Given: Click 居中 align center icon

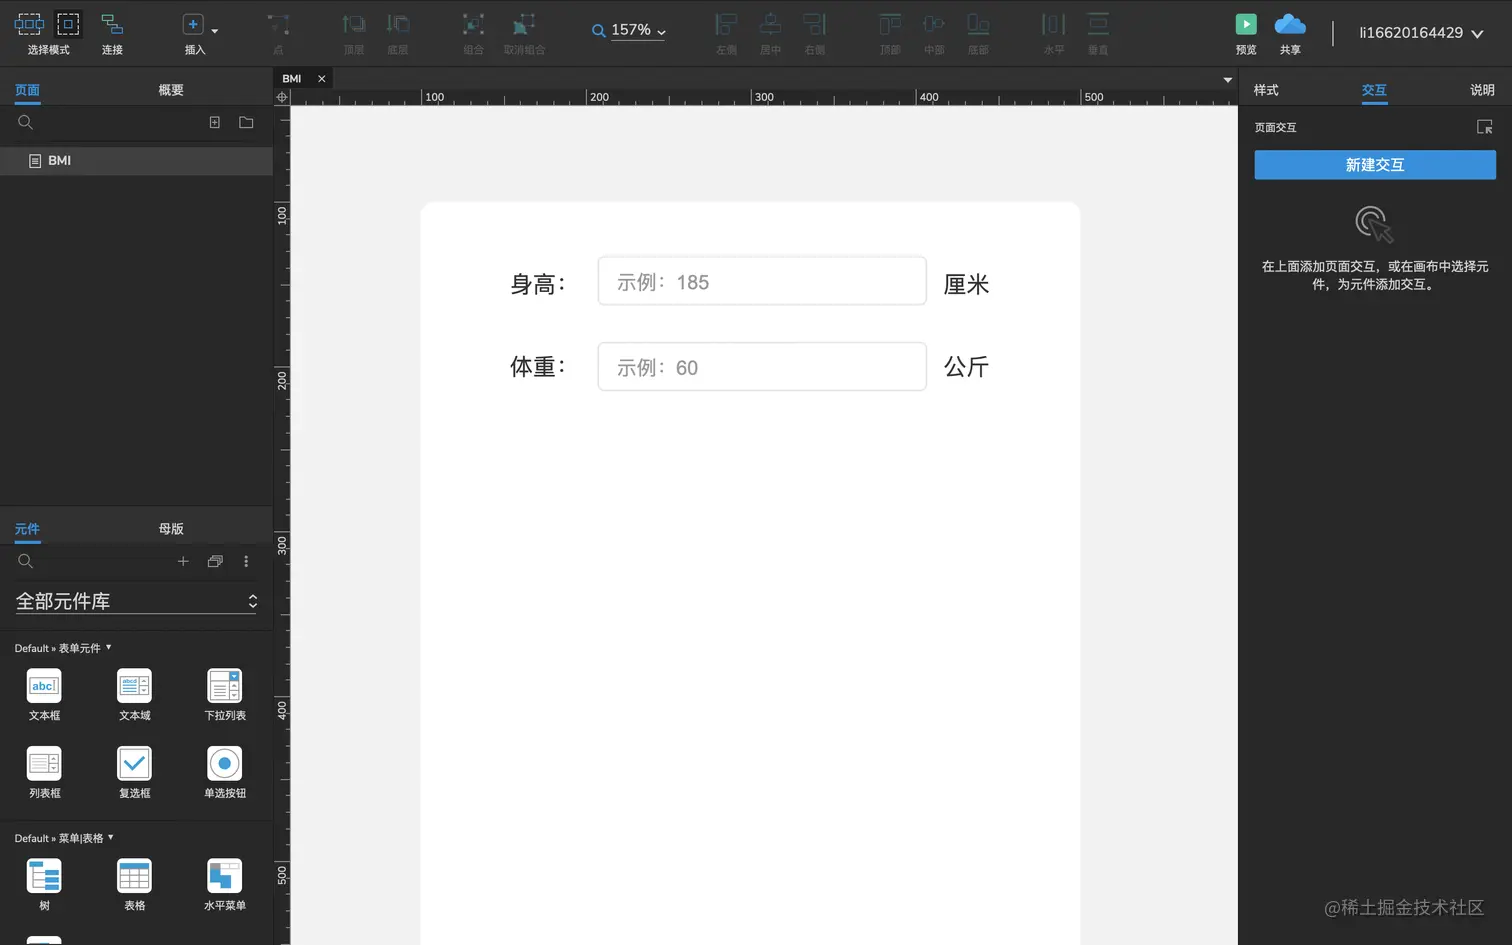Looking at the screenshot, I should (770, 25).
